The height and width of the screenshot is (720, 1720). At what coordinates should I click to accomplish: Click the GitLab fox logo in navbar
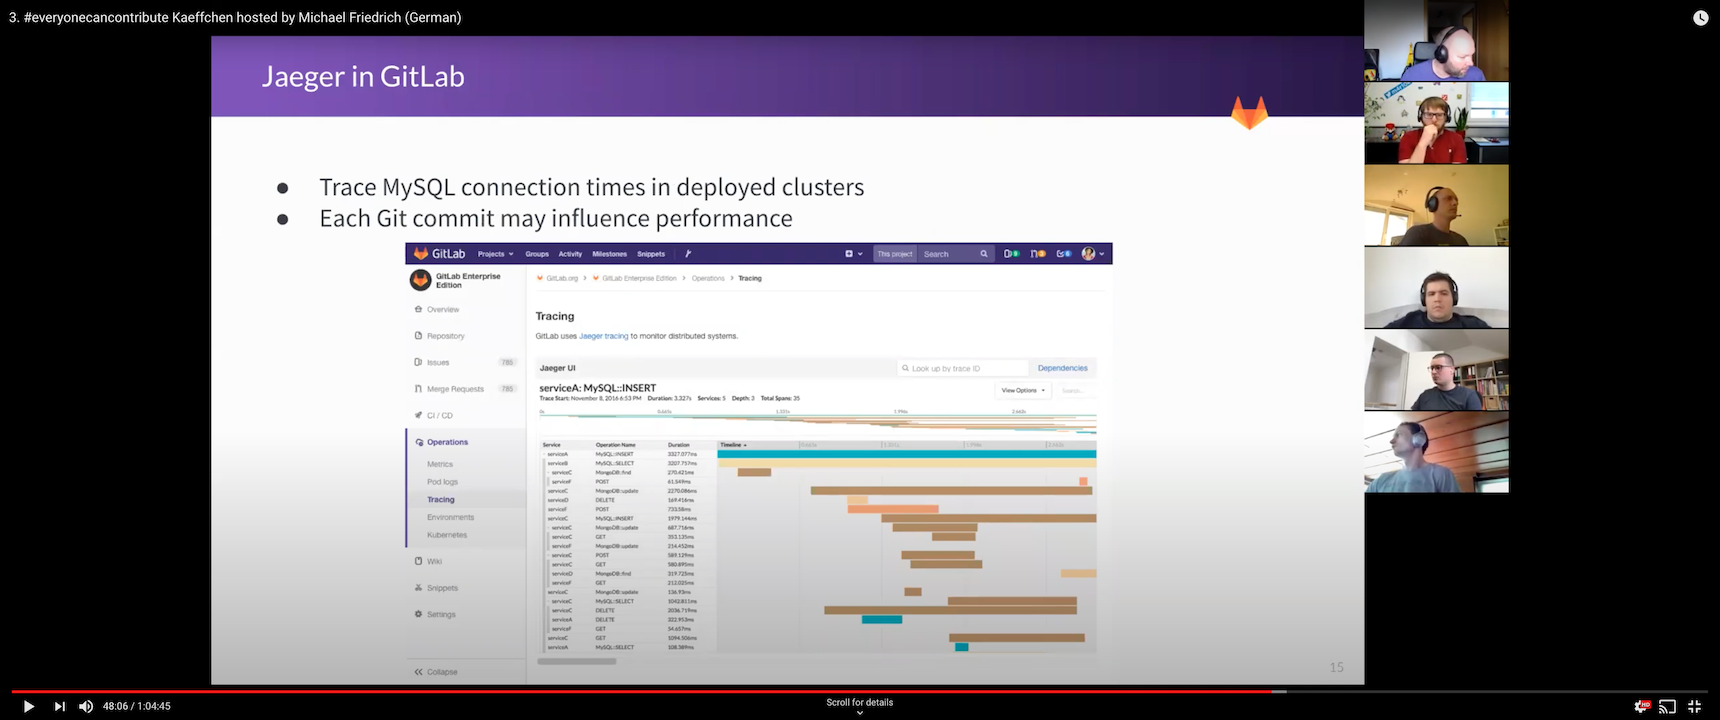tap(421, 254)
